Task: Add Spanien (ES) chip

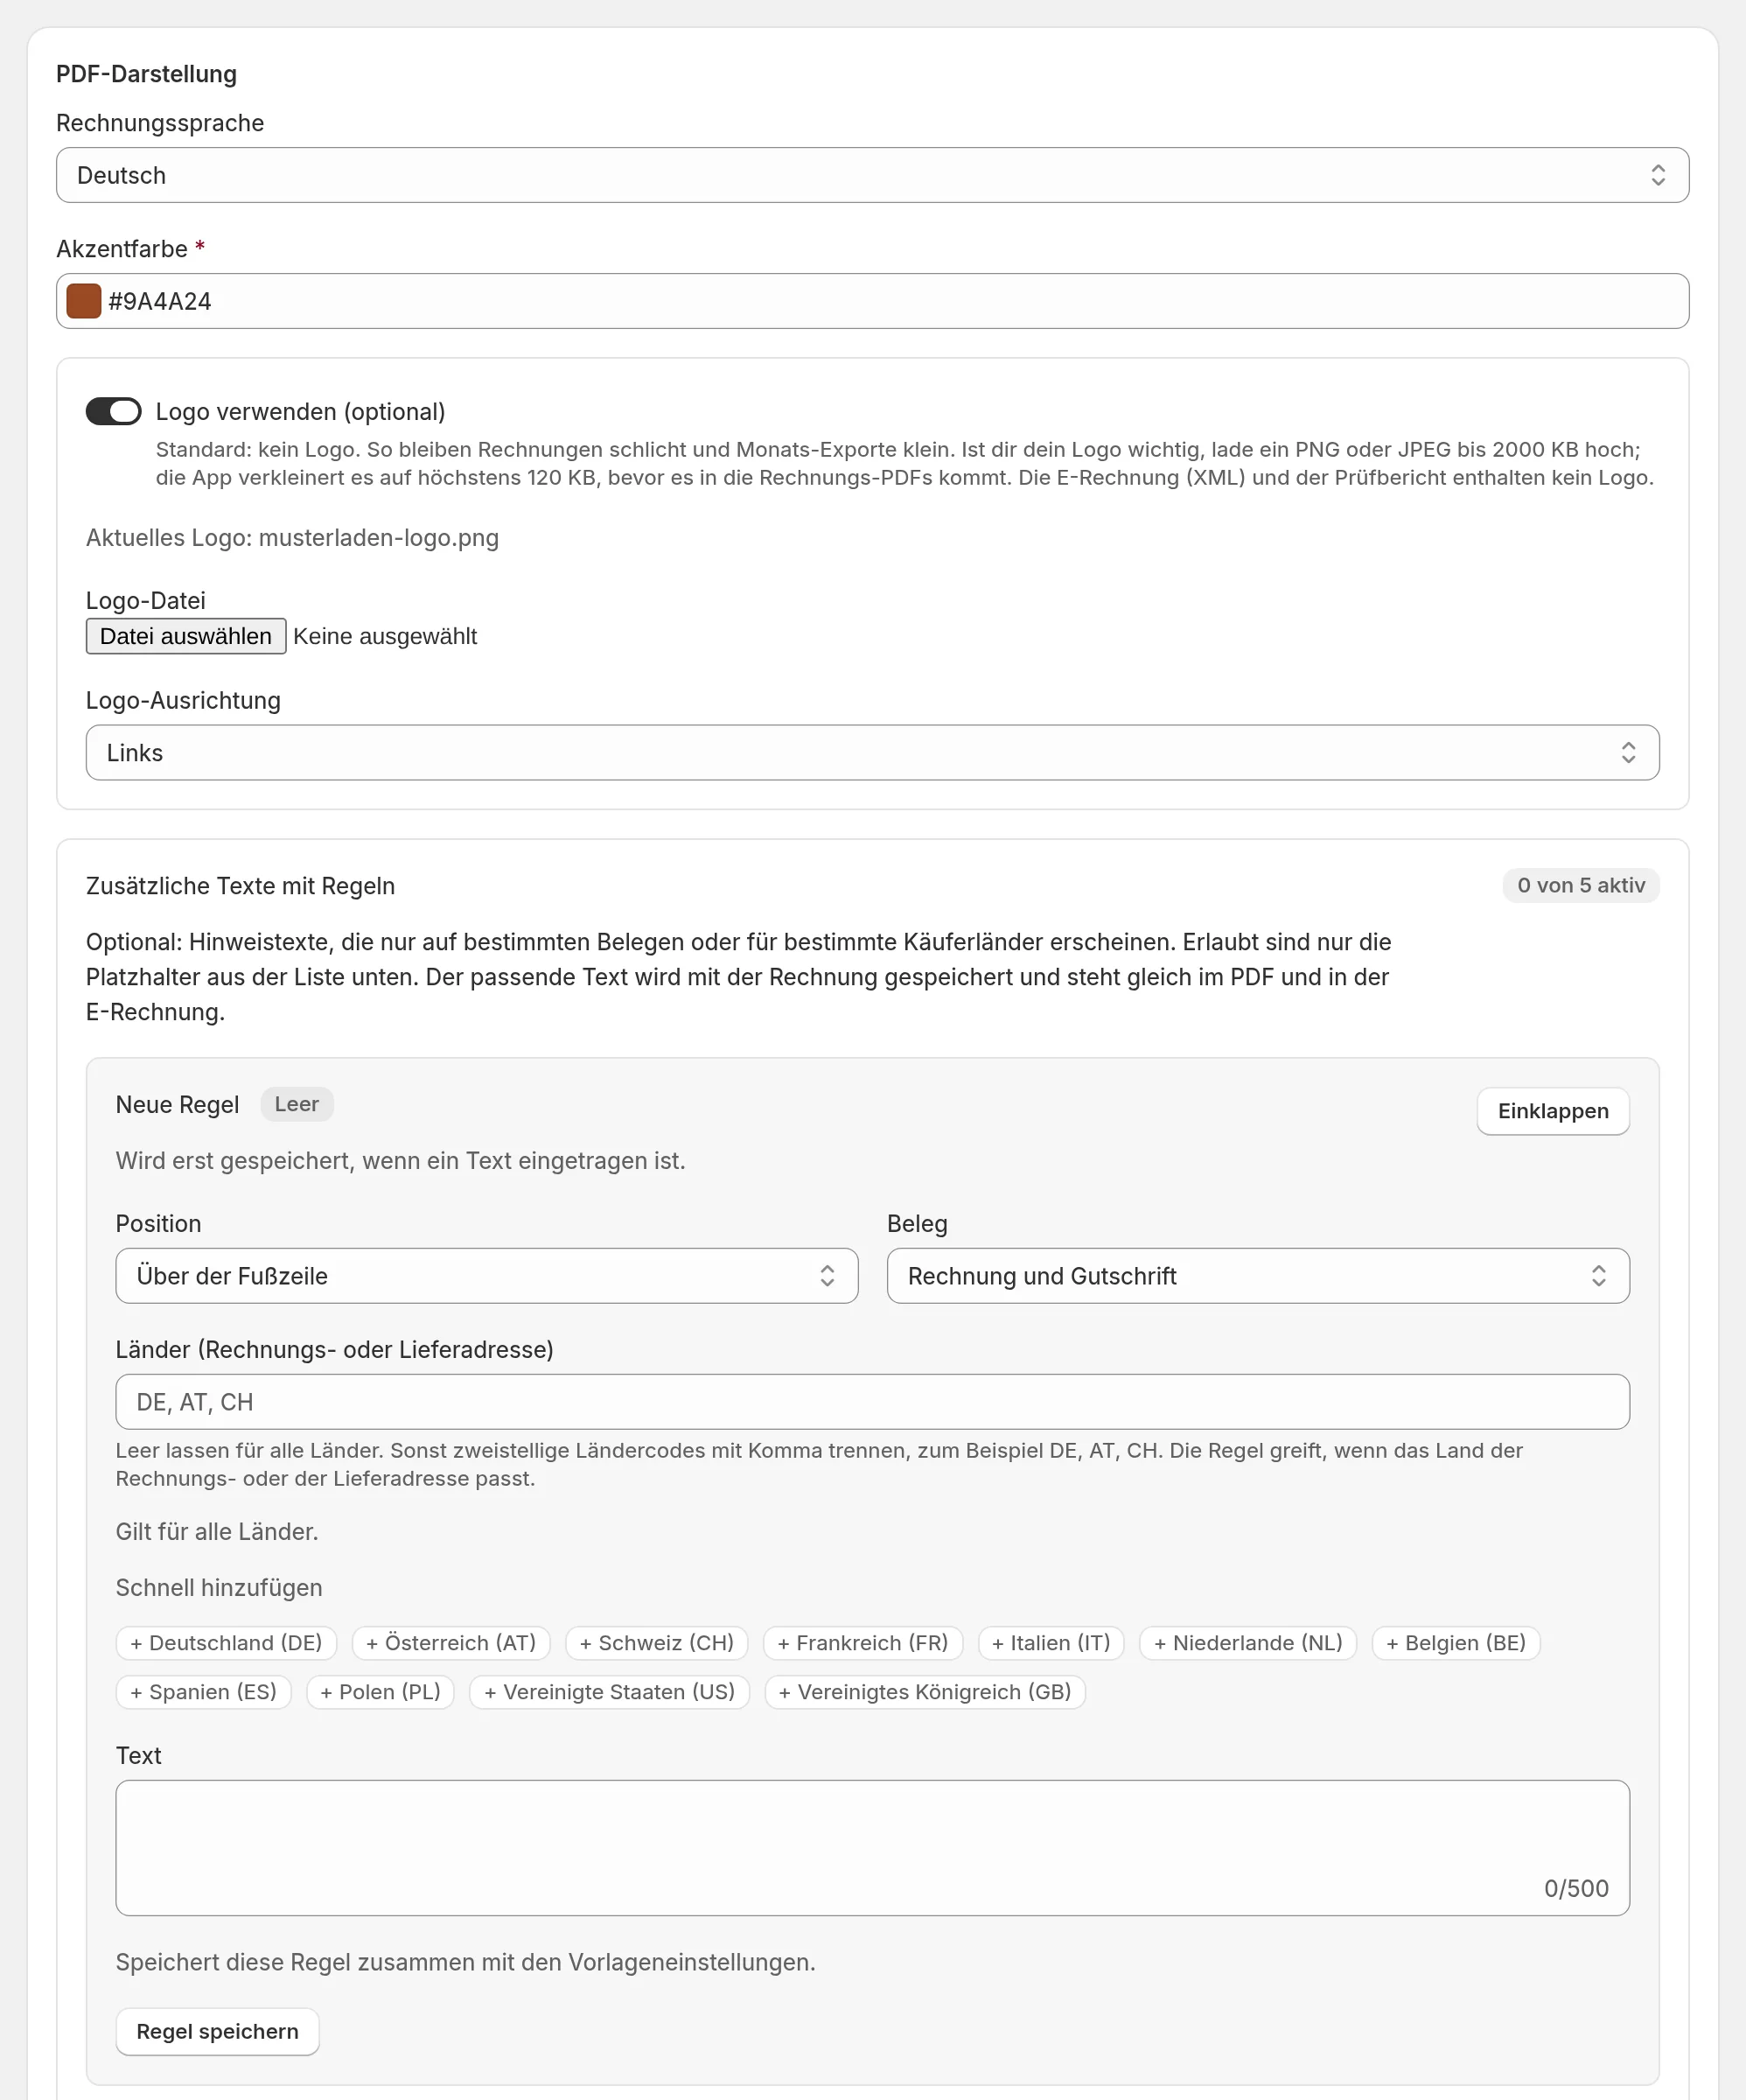Action: click(204, 1692)
